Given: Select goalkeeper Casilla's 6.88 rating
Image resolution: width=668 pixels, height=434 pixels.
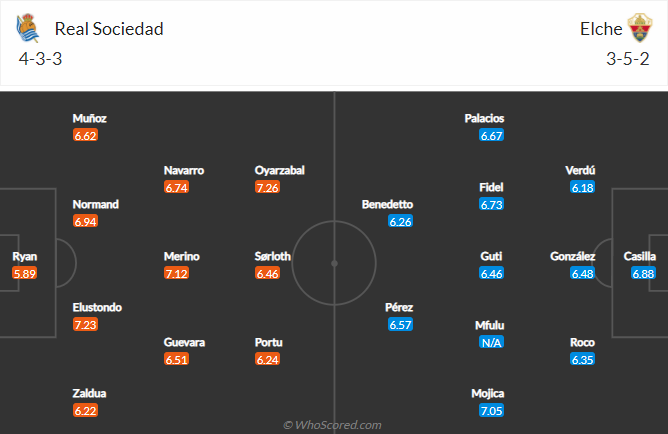Looking at the screenshot, I should [643, 273].
